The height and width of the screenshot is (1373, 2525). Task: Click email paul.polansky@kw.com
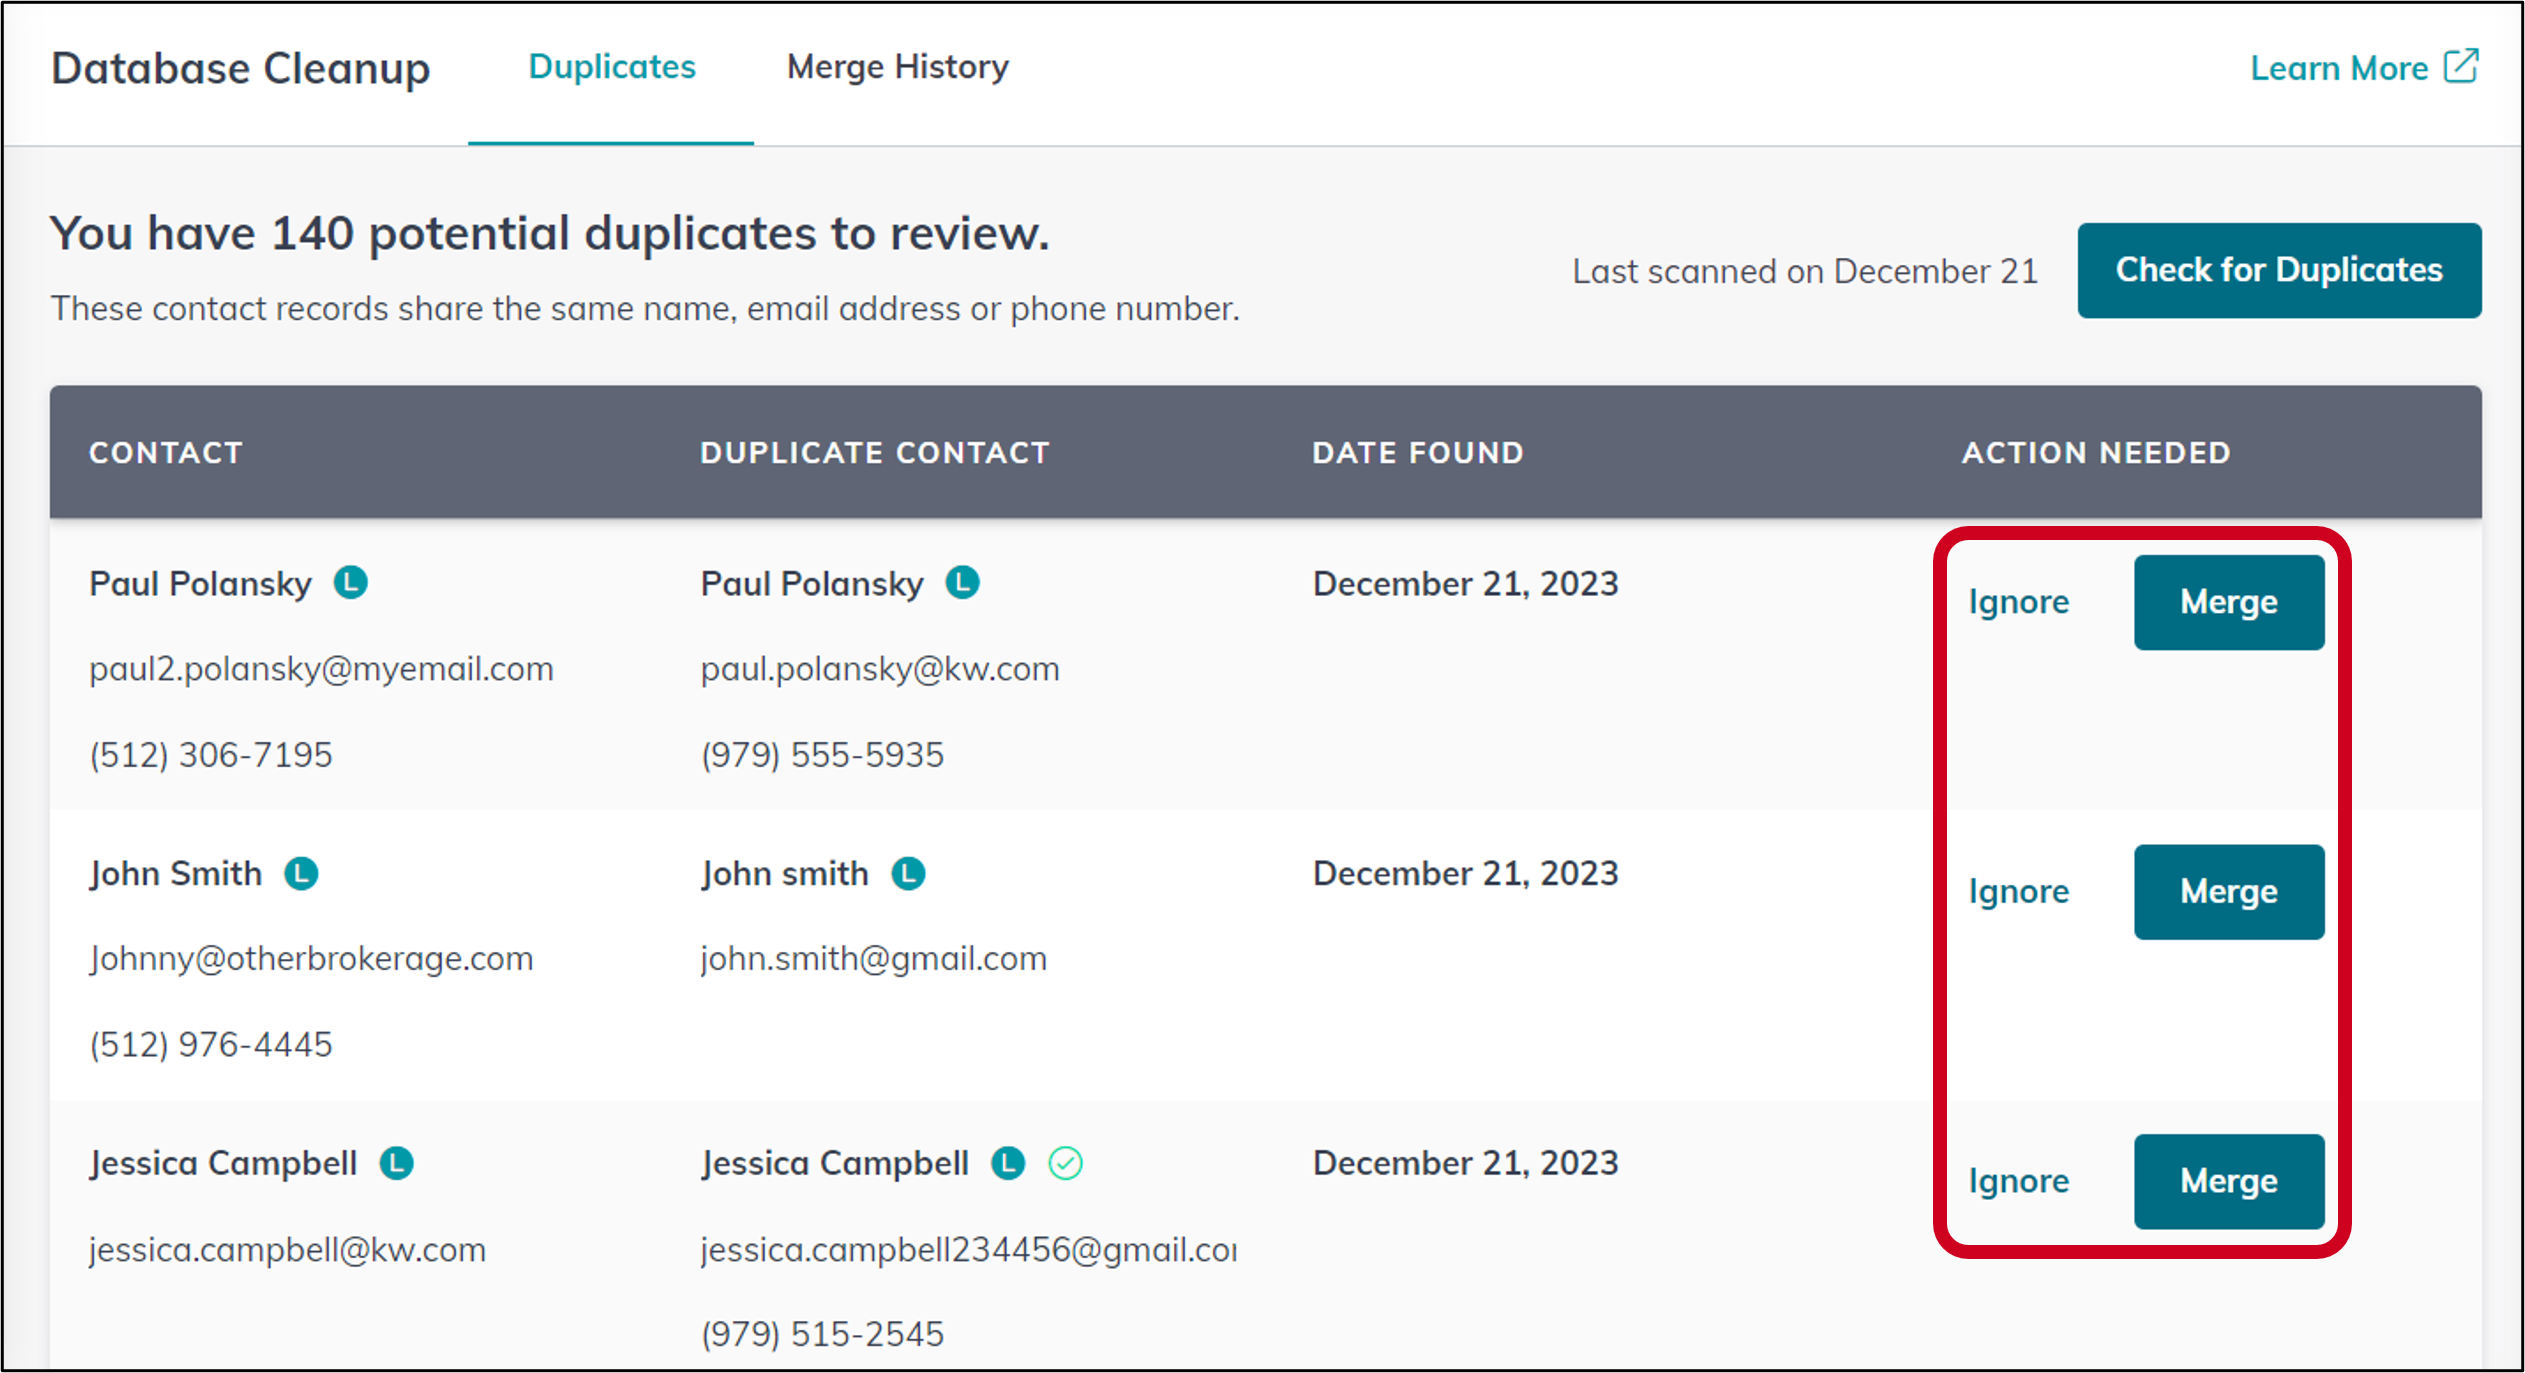point(880,669)
